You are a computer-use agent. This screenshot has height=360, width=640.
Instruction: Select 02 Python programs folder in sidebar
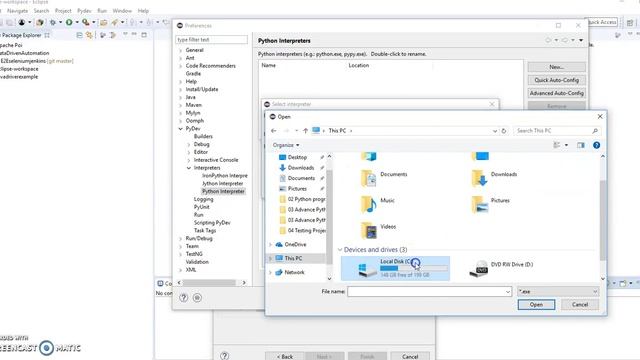[x=302, y=199]
